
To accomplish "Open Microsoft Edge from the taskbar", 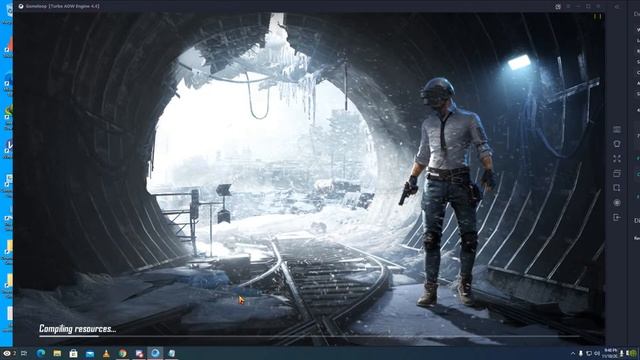I will click(x=41, y=353).
